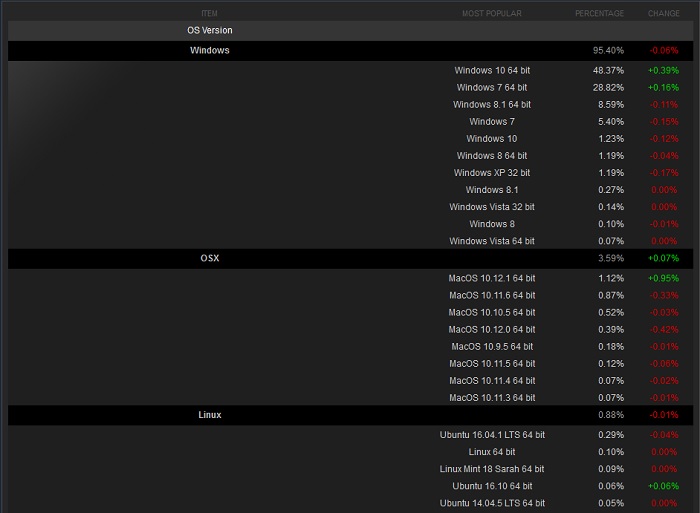Click the +0.95% change for MacOS 10.12.1
The width and height of the screenshot is (700, 513).
663,278
